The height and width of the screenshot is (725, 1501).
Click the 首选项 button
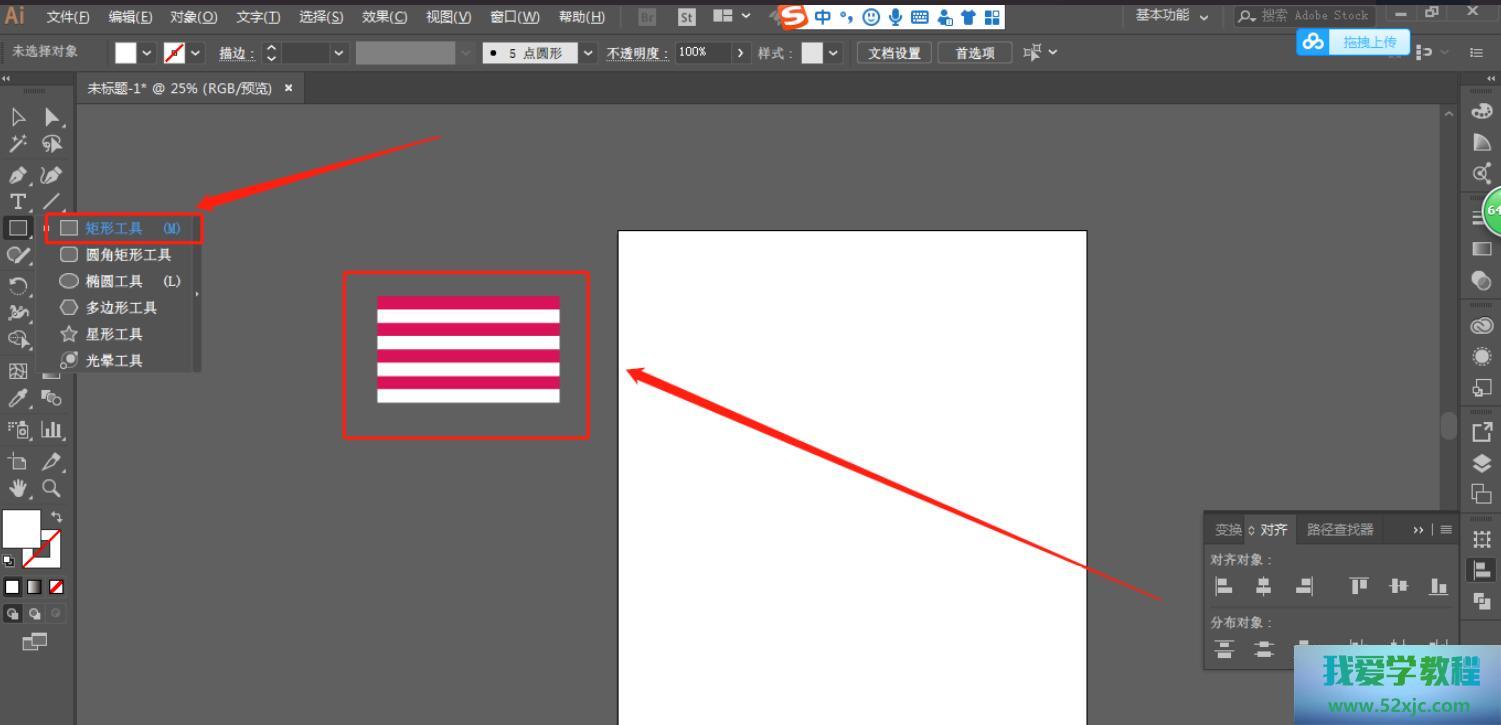click(974, 53)
